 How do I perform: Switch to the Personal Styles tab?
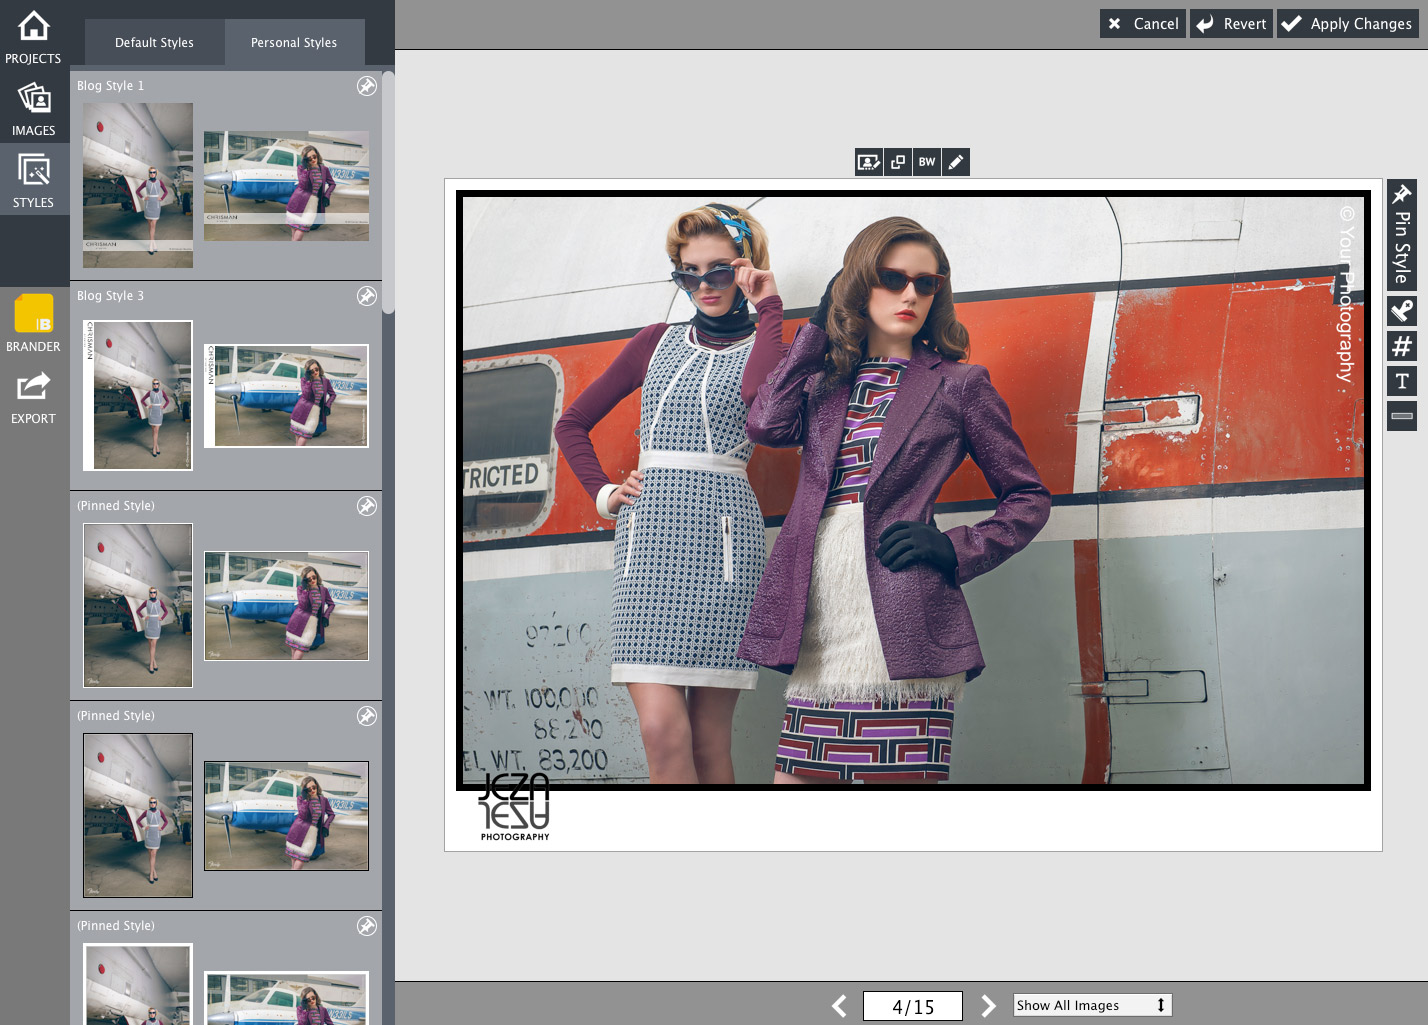click(x=294, y=43)
